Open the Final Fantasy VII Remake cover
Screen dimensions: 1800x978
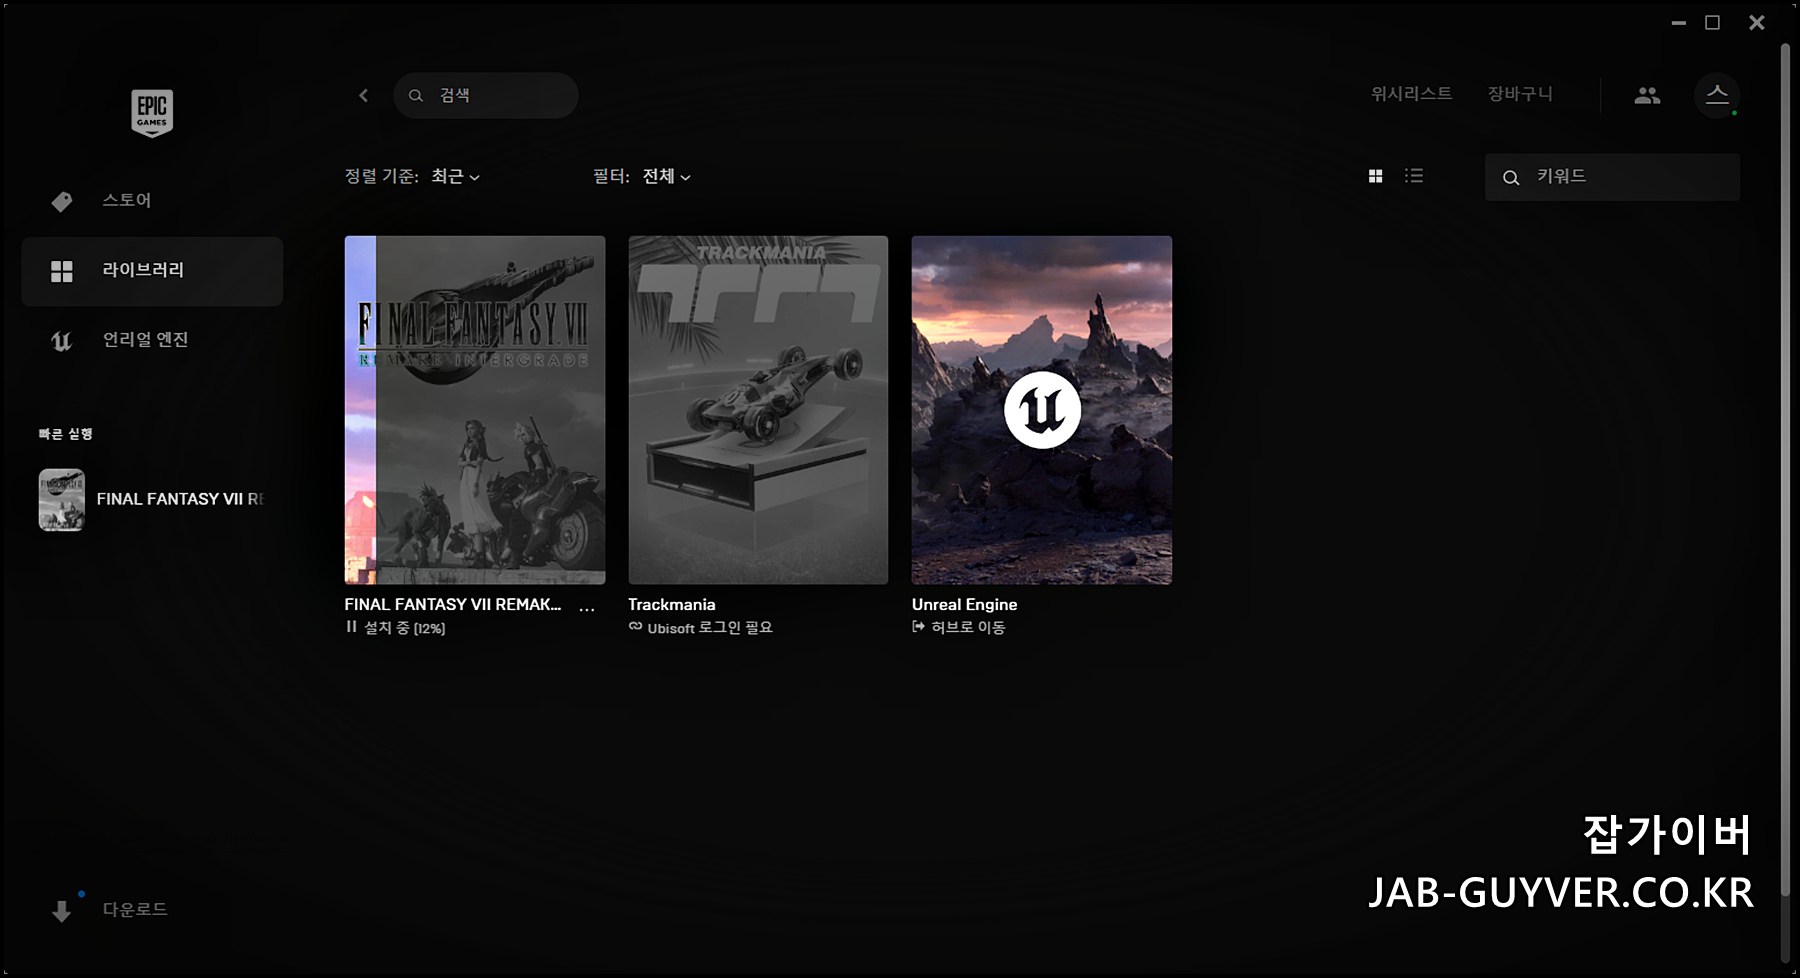[x=475, y=410]
